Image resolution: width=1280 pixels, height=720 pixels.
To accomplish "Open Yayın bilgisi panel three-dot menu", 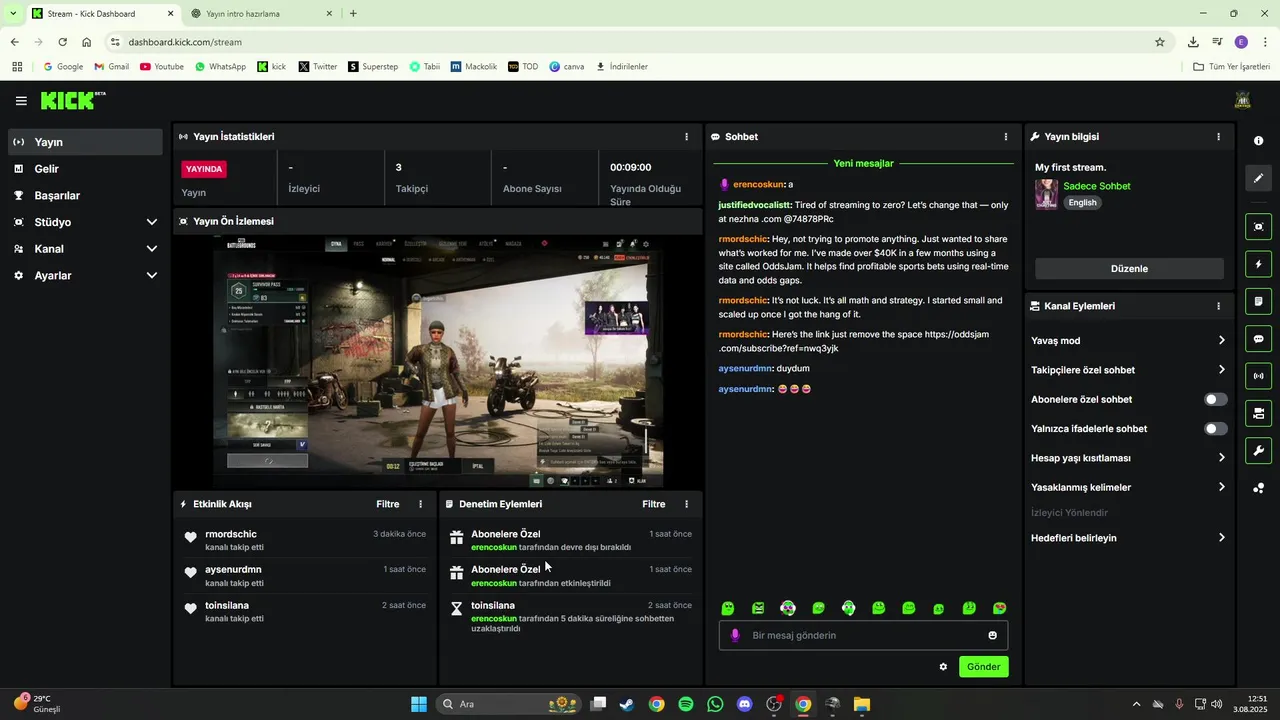I will point(1218,137).
